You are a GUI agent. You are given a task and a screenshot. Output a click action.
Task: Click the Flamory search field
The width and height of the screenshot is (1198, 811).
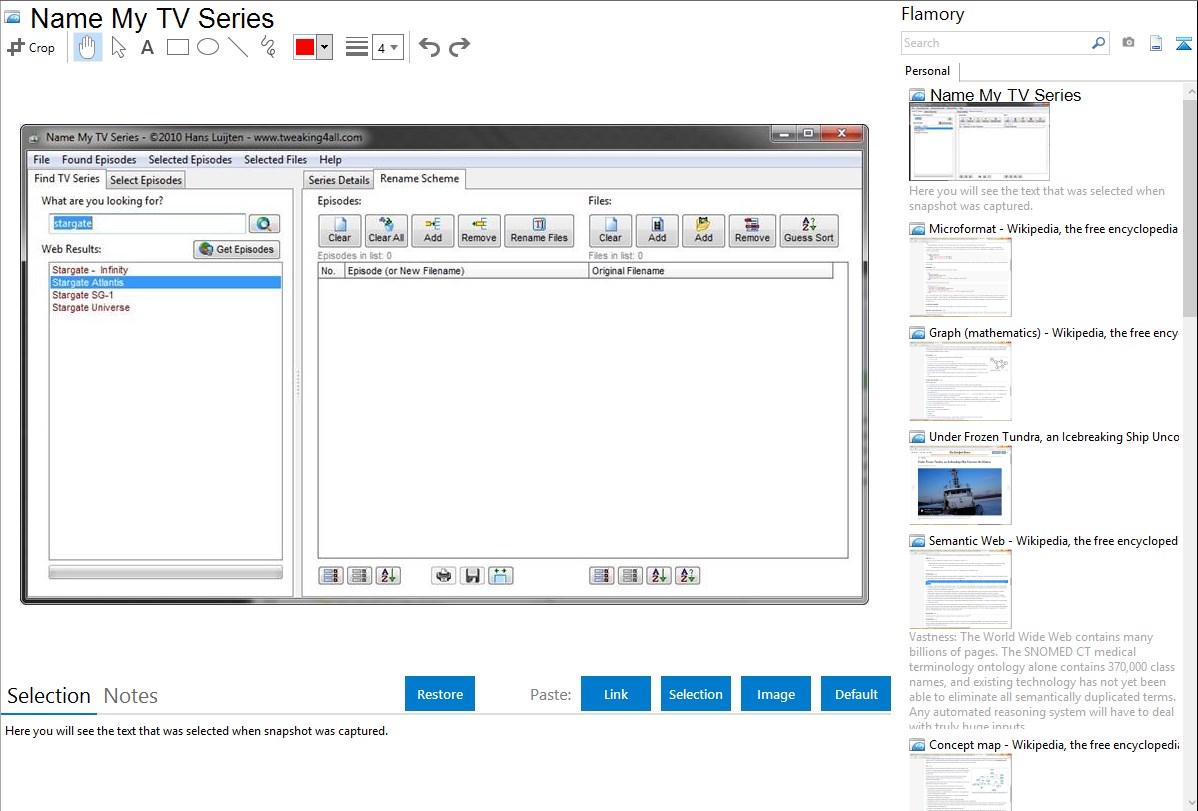(x=996, y=43)
